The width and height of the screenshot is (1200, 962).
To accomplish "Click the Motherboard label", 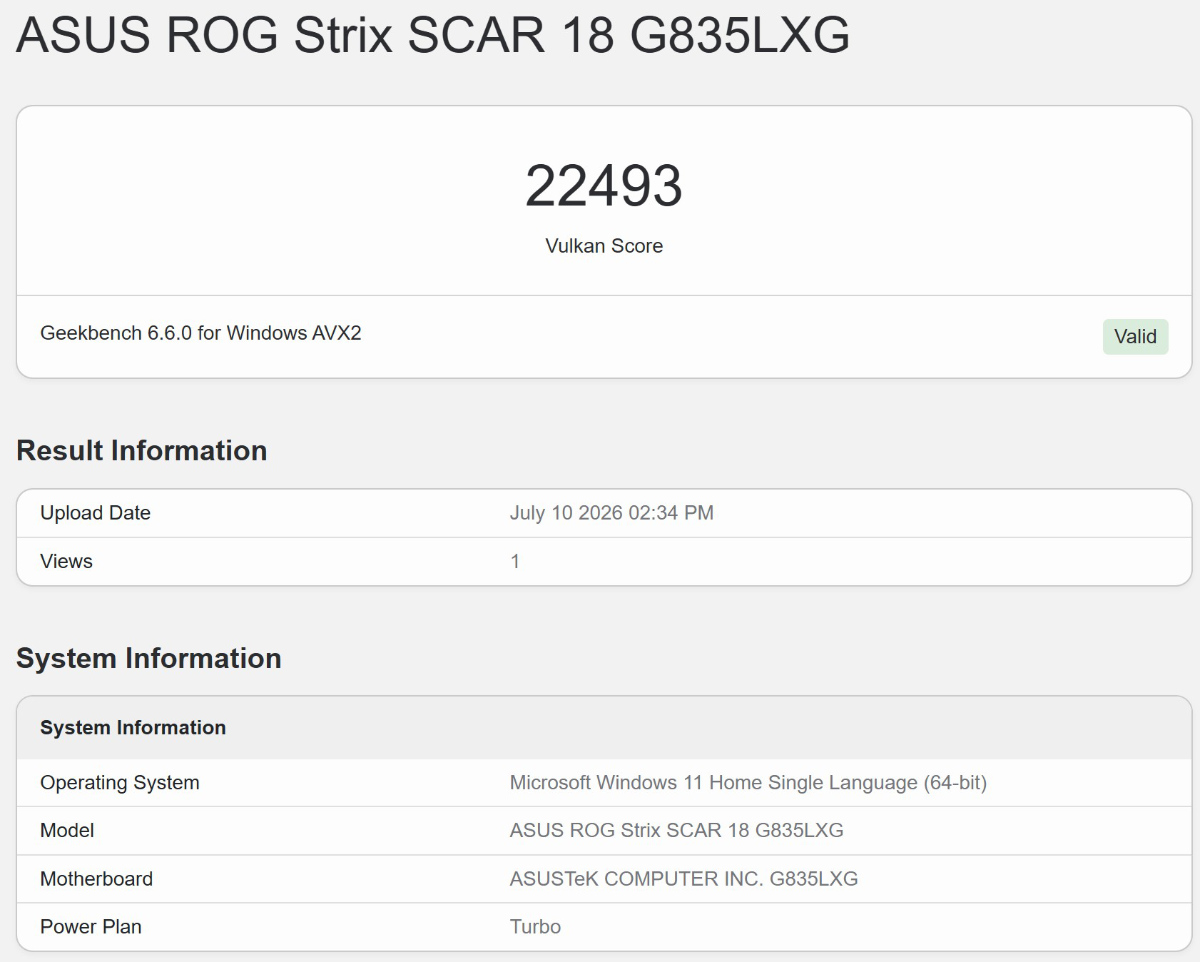I will tap(96, 879).
